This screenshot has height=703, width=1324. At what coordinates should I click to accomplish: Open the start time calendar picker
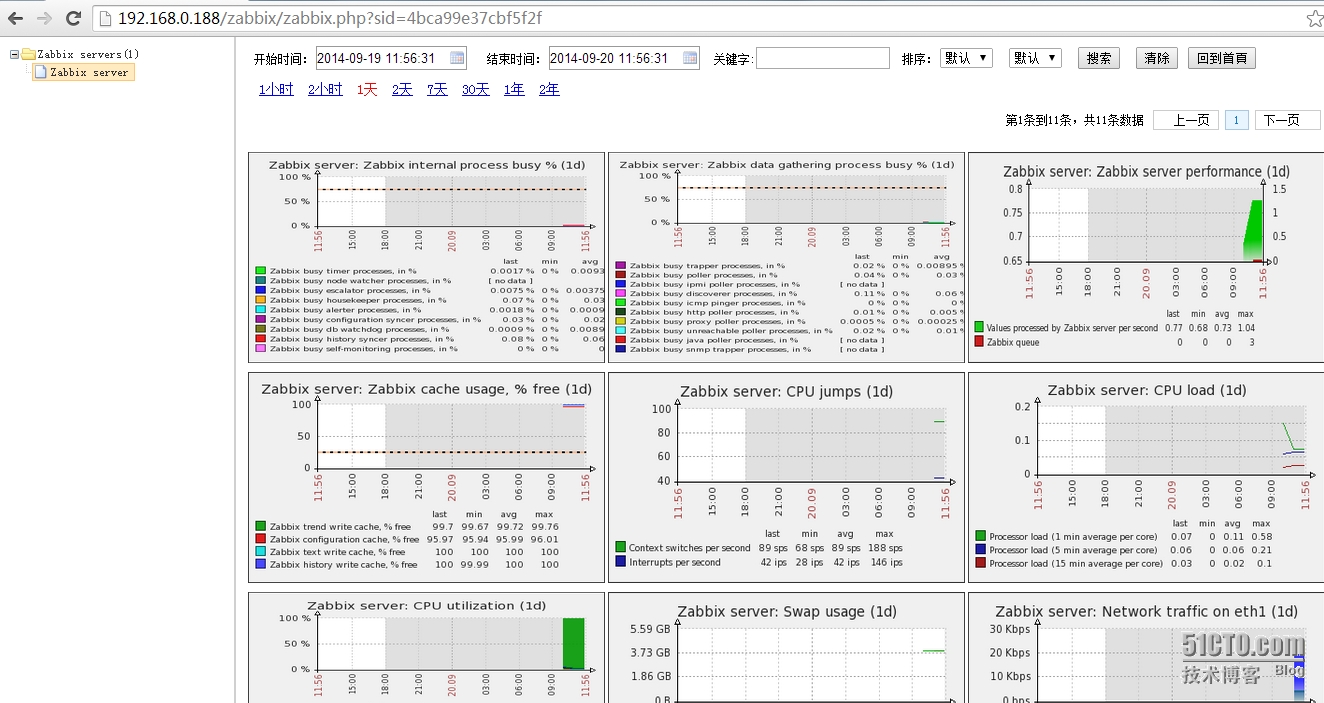(x=458, y=58)
